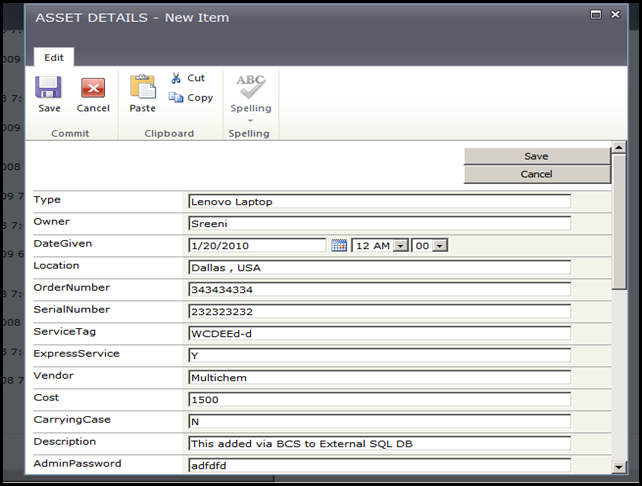Click the Type field with Lenovo Laptop
This screenshot has width=642, height=486.
[x=380, y=201]
